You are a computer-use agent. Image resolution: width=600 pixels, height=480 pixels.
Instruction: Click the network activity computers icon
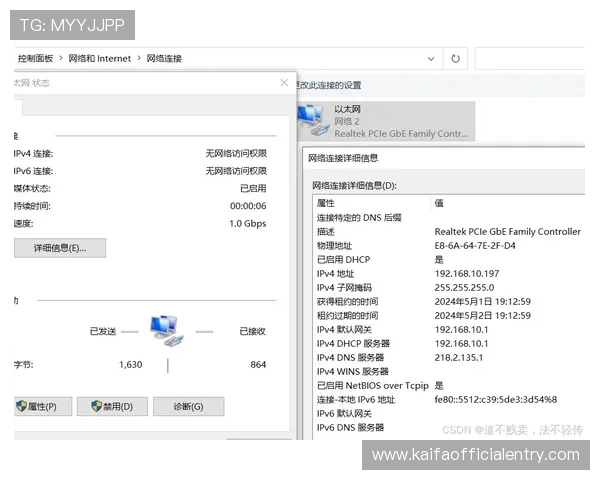(x=167, y=331)
